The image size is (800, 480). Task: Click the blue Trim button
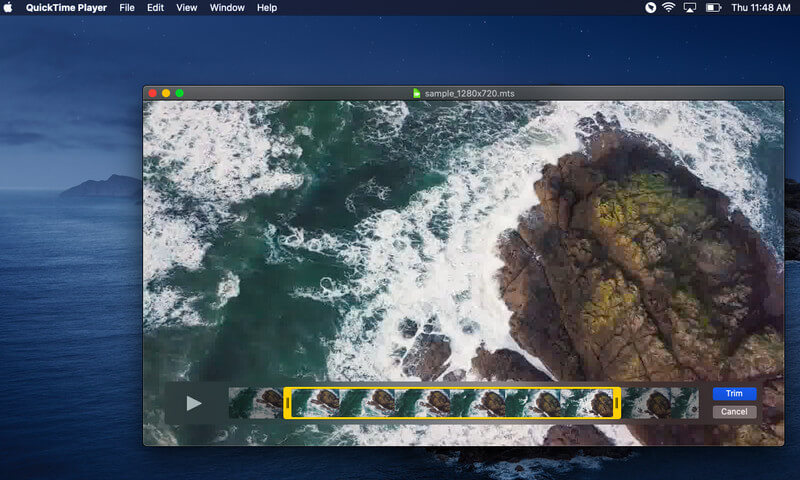click(x=734, y=393)
